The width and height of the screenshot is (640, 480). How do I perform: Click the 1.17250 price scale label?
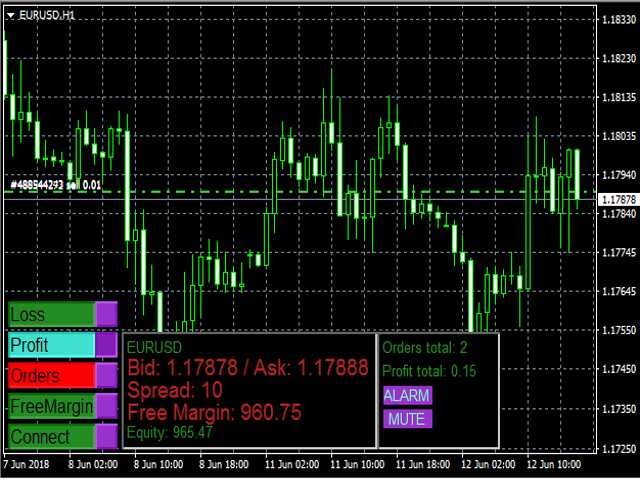click(x=619, y=449)
